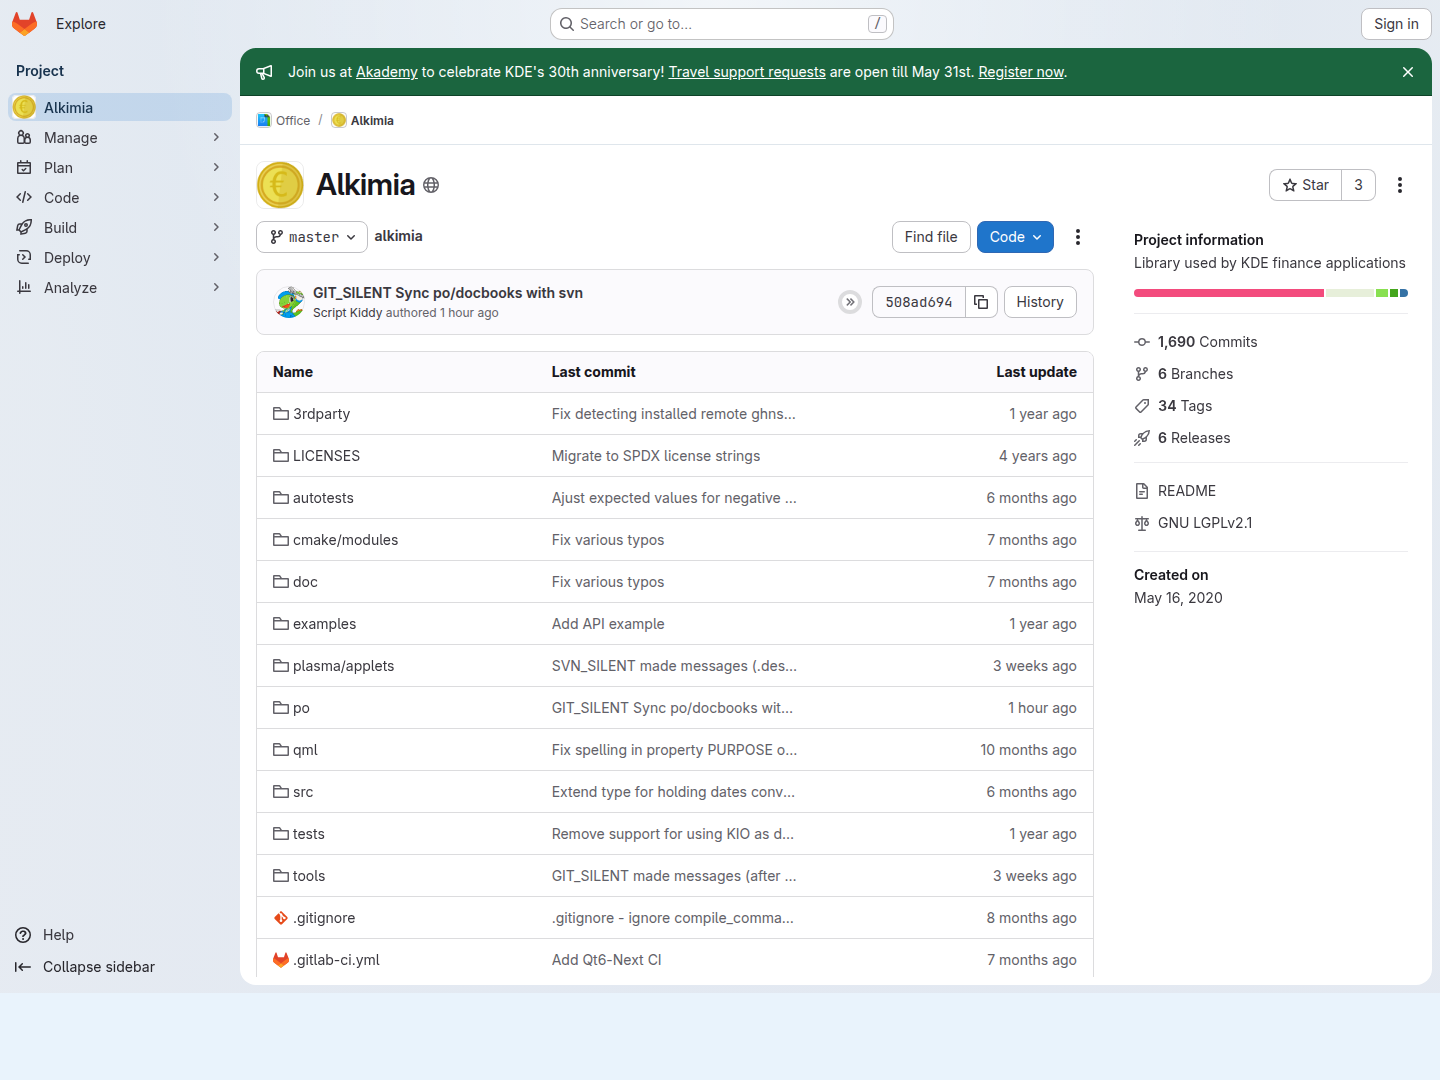Click the GitLab fox logo
1440x1080 pixels.
coord(25,24)
